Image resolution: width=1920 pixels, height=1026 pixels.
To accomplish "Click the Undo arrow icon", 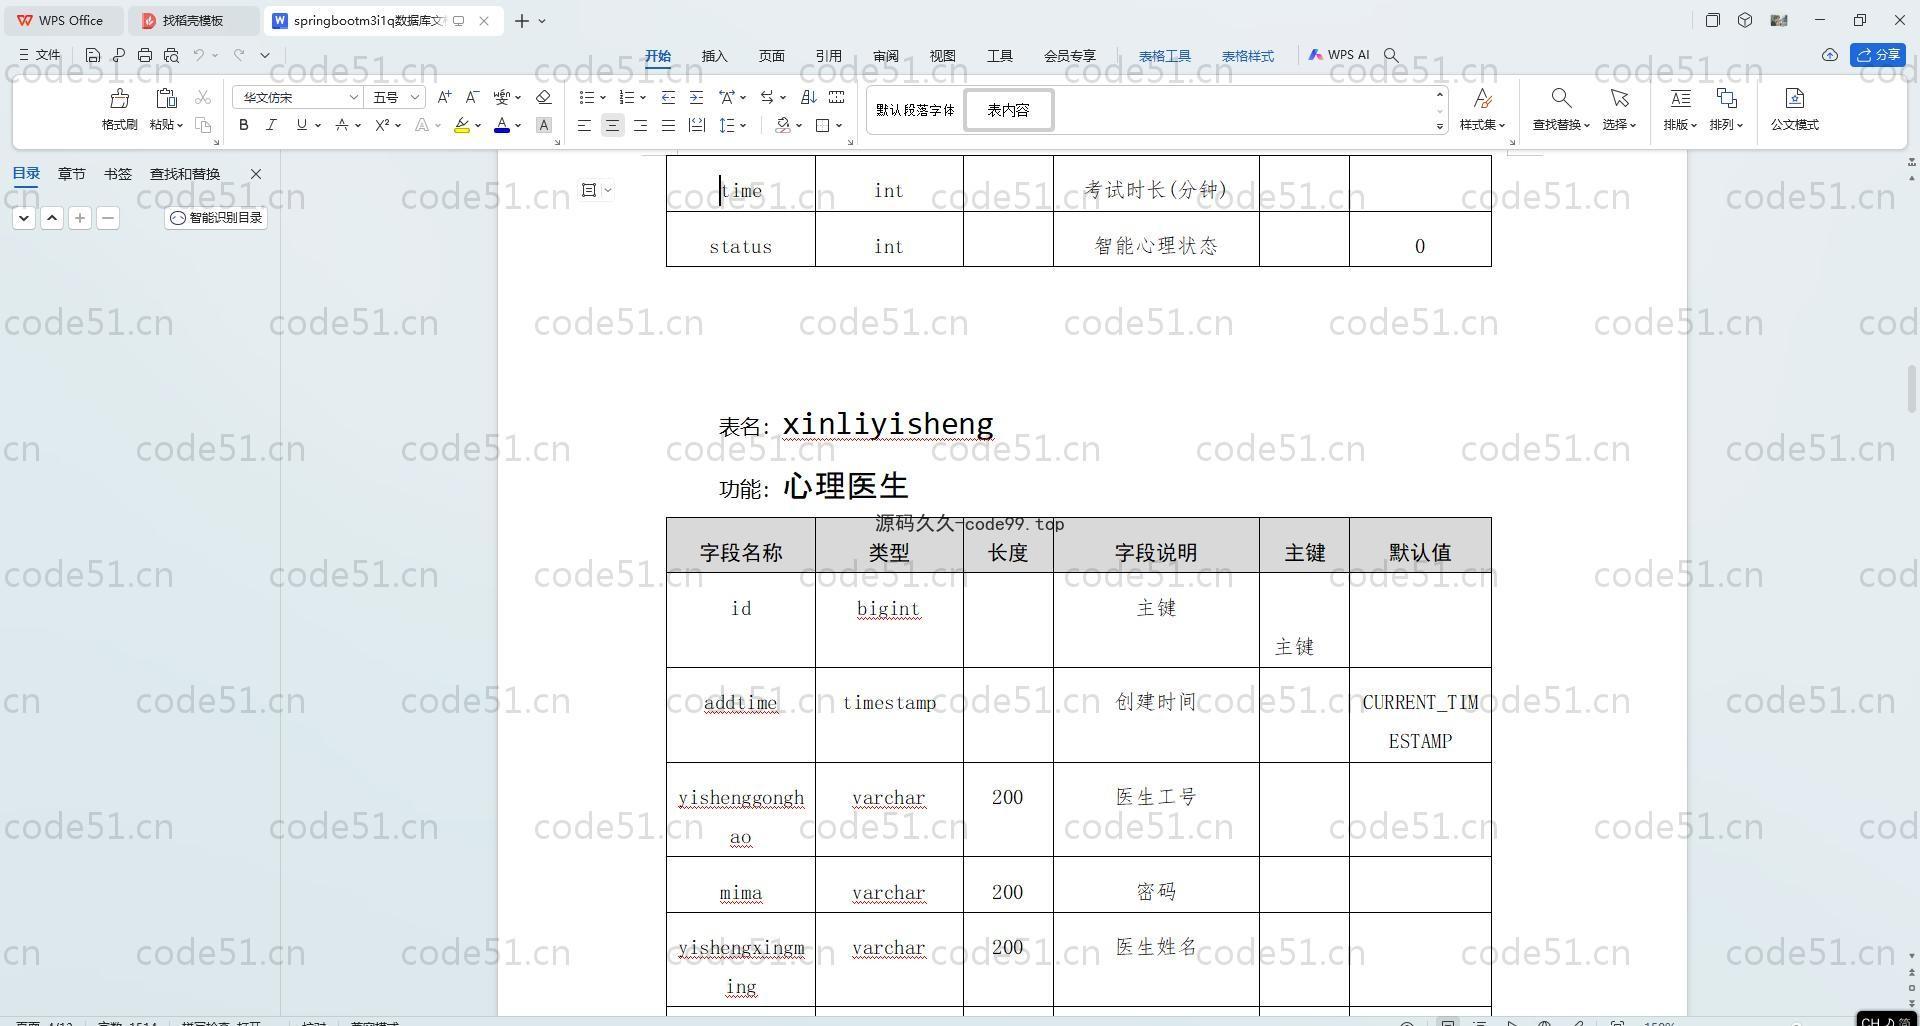I will pos(198,55).
